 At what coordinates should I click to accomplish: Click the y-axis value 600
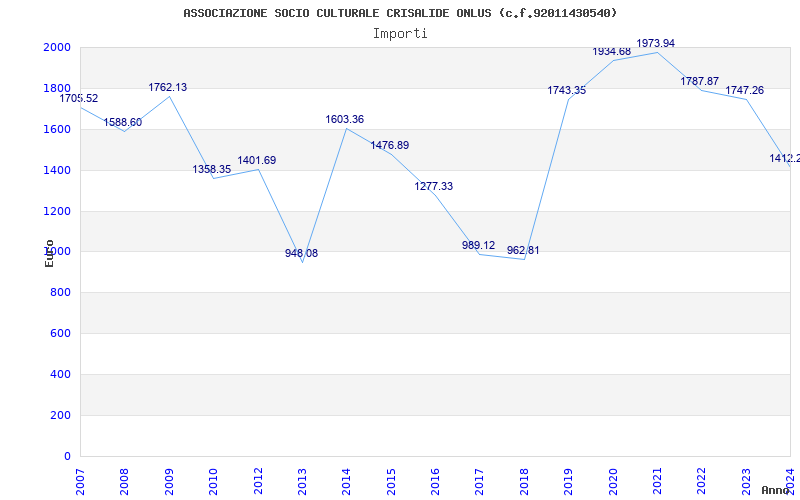point(63,333)
